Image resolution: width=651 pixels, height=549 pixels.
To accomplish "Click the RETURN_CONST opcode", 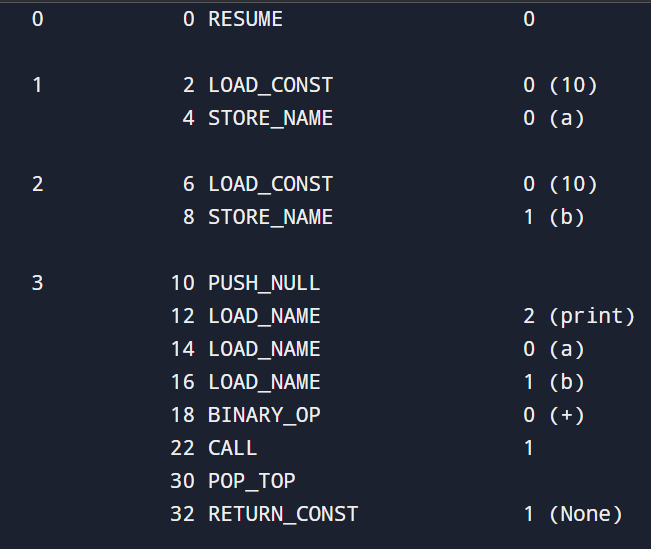I will click(283, 514).
